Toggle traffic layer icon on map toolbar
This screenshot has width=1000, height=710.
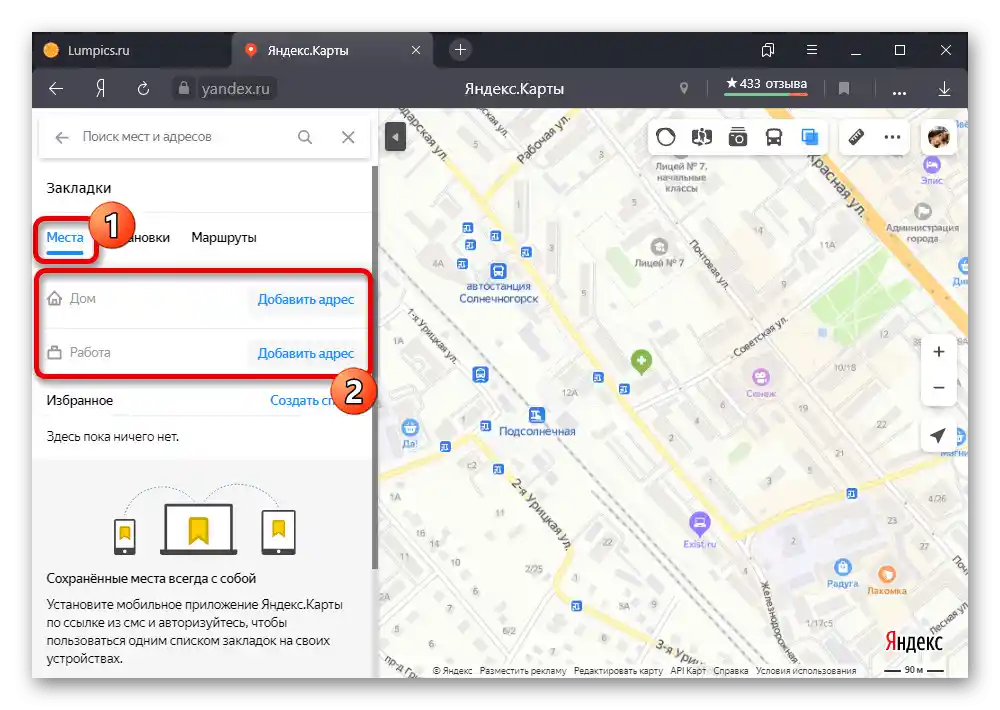pos(666,137)
